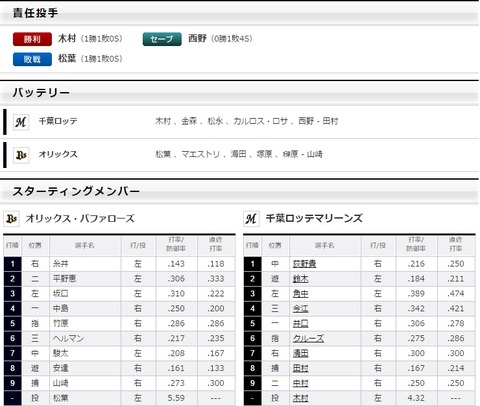Open player link 中村
The height and width of the screenshot is (406, 480).
[300, 383]
